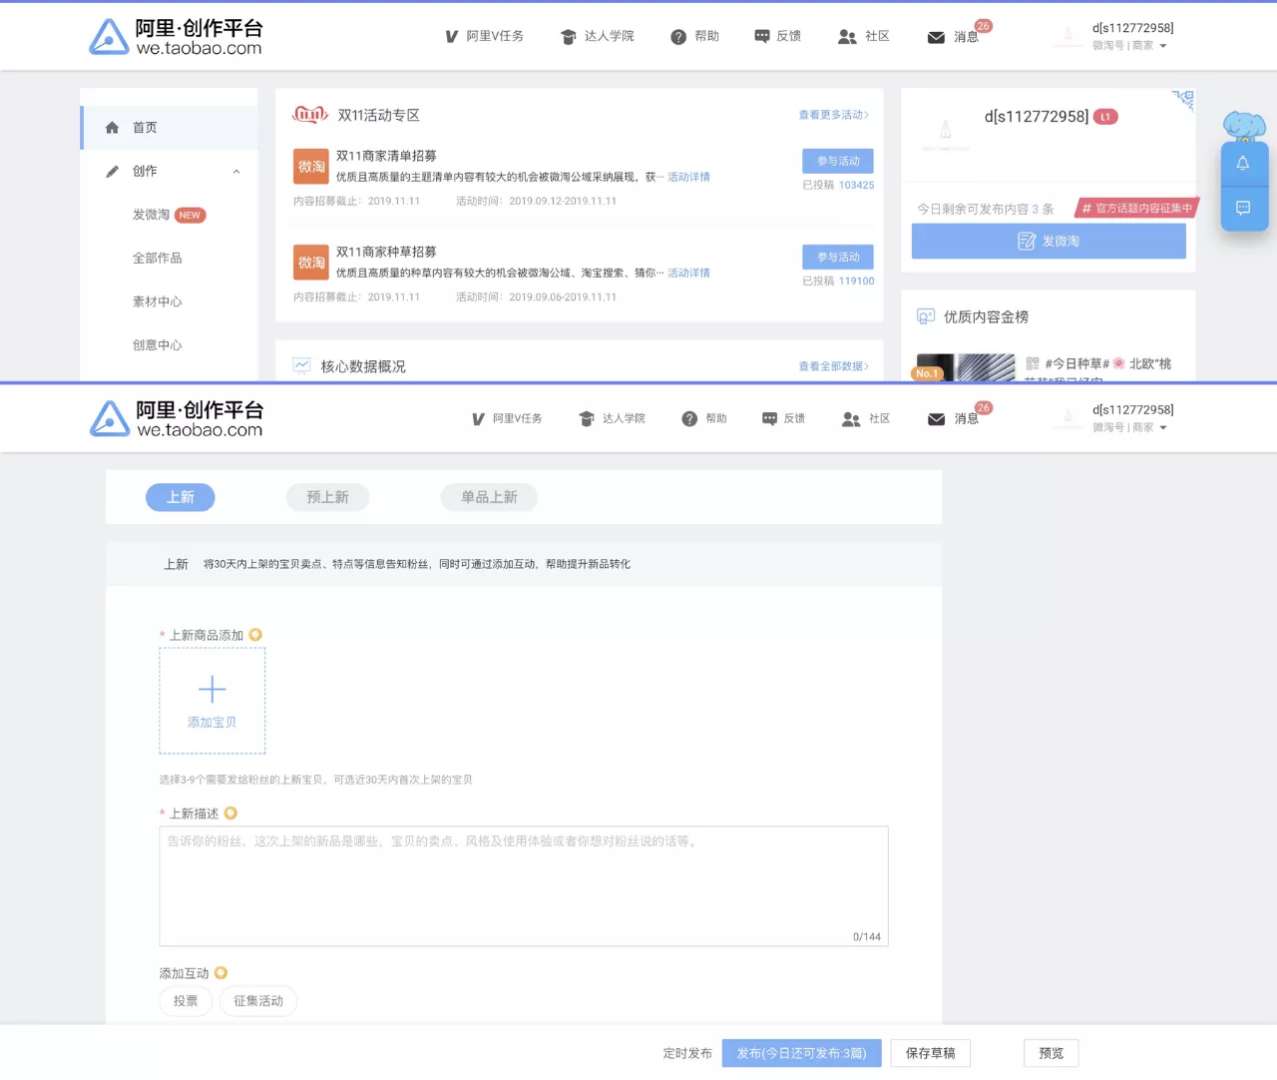Click the 阿里·创作平台 logo in homepage header
Viewport: 1277px width, 1080px height.
click(x=176, y=37)
